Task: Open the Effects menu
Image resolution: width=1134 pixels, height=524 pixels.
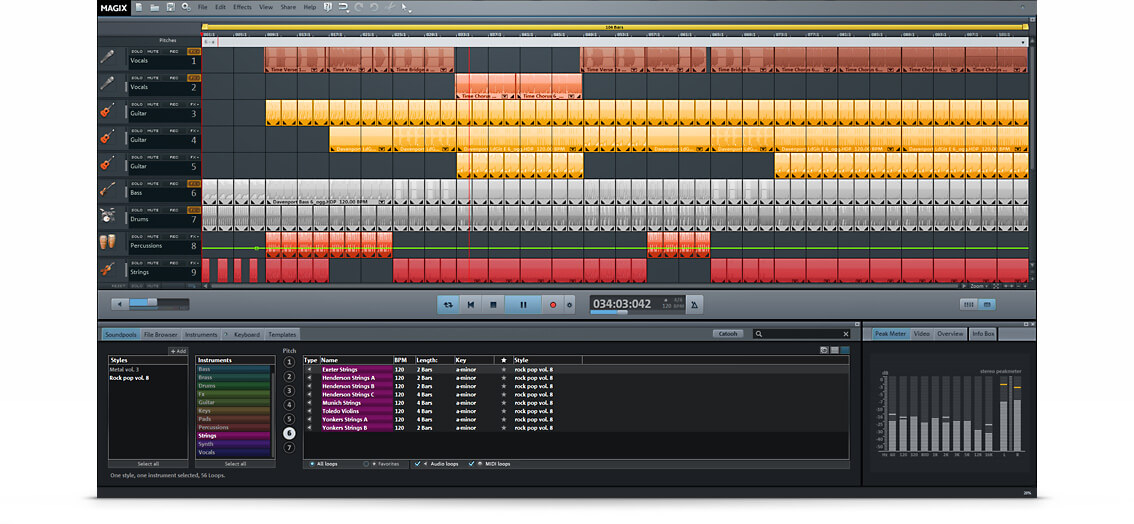Action: click(x=242, y=7)
